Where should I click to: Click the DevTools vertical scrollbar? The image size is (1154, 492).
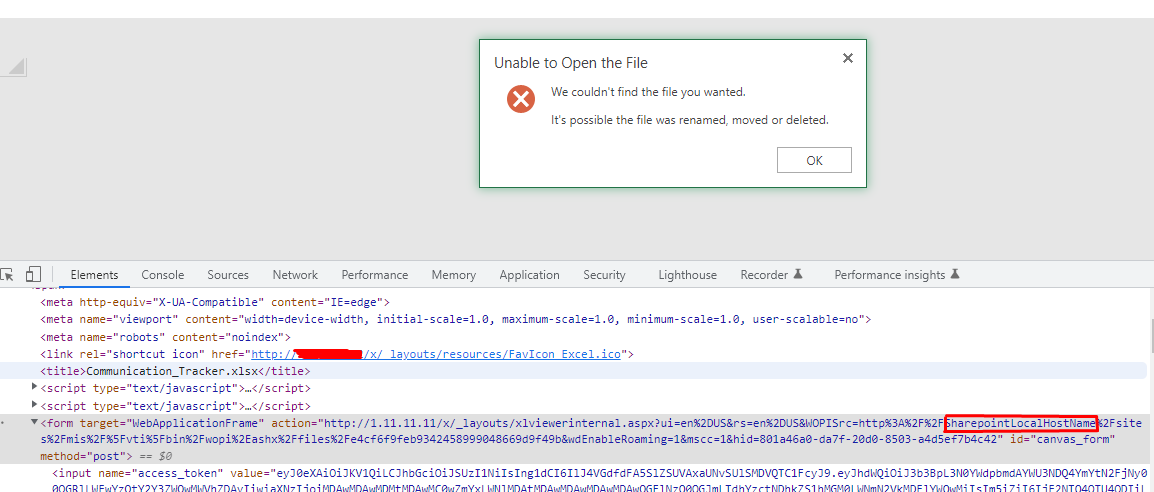(1150, 337)
